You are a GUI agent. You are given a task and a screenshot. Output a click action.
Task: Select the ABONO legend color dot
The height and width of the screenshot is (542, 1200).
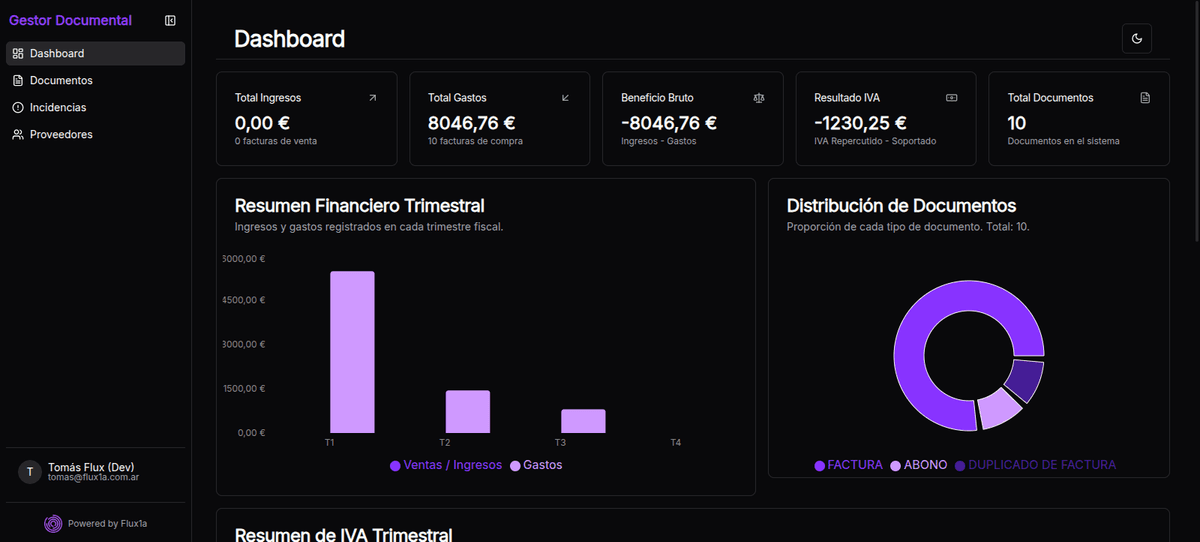895,466
